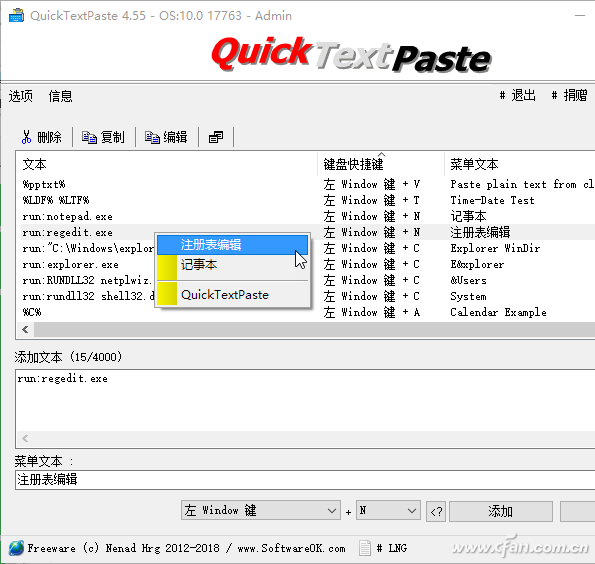
Task: Click the &Users cell
Action: tap(468, 280)
